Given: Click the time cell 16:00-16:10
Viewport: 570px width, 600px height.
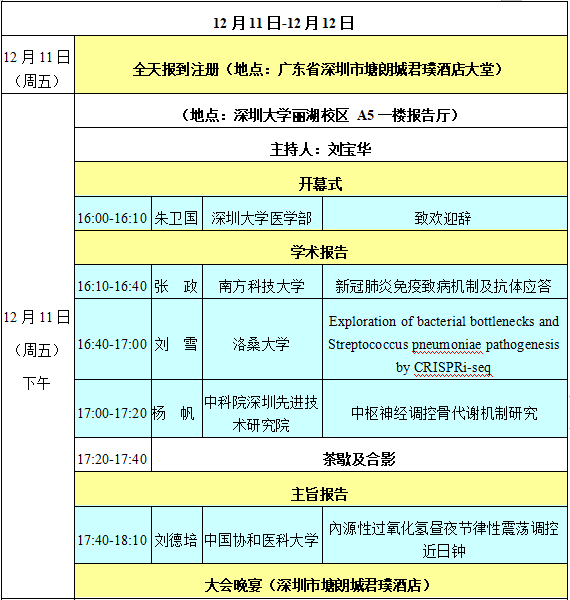Looking at the screenshot, I should [113, 214].
